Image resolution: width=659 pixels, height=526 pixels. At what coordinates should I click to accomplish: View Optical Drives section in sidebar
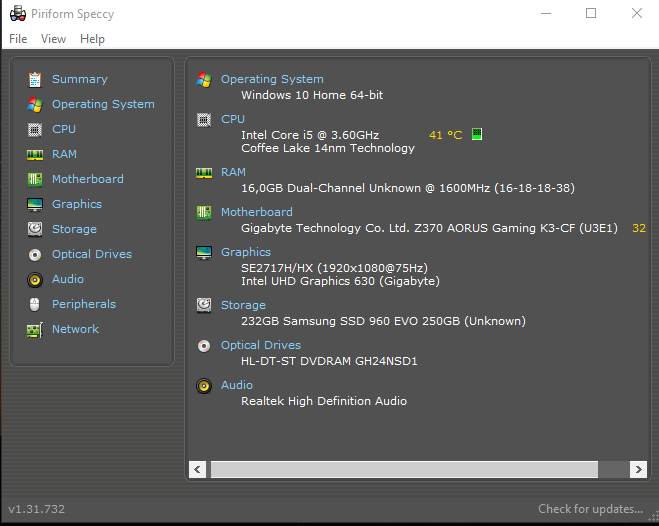pyautogui.click(x=92, y=254)
